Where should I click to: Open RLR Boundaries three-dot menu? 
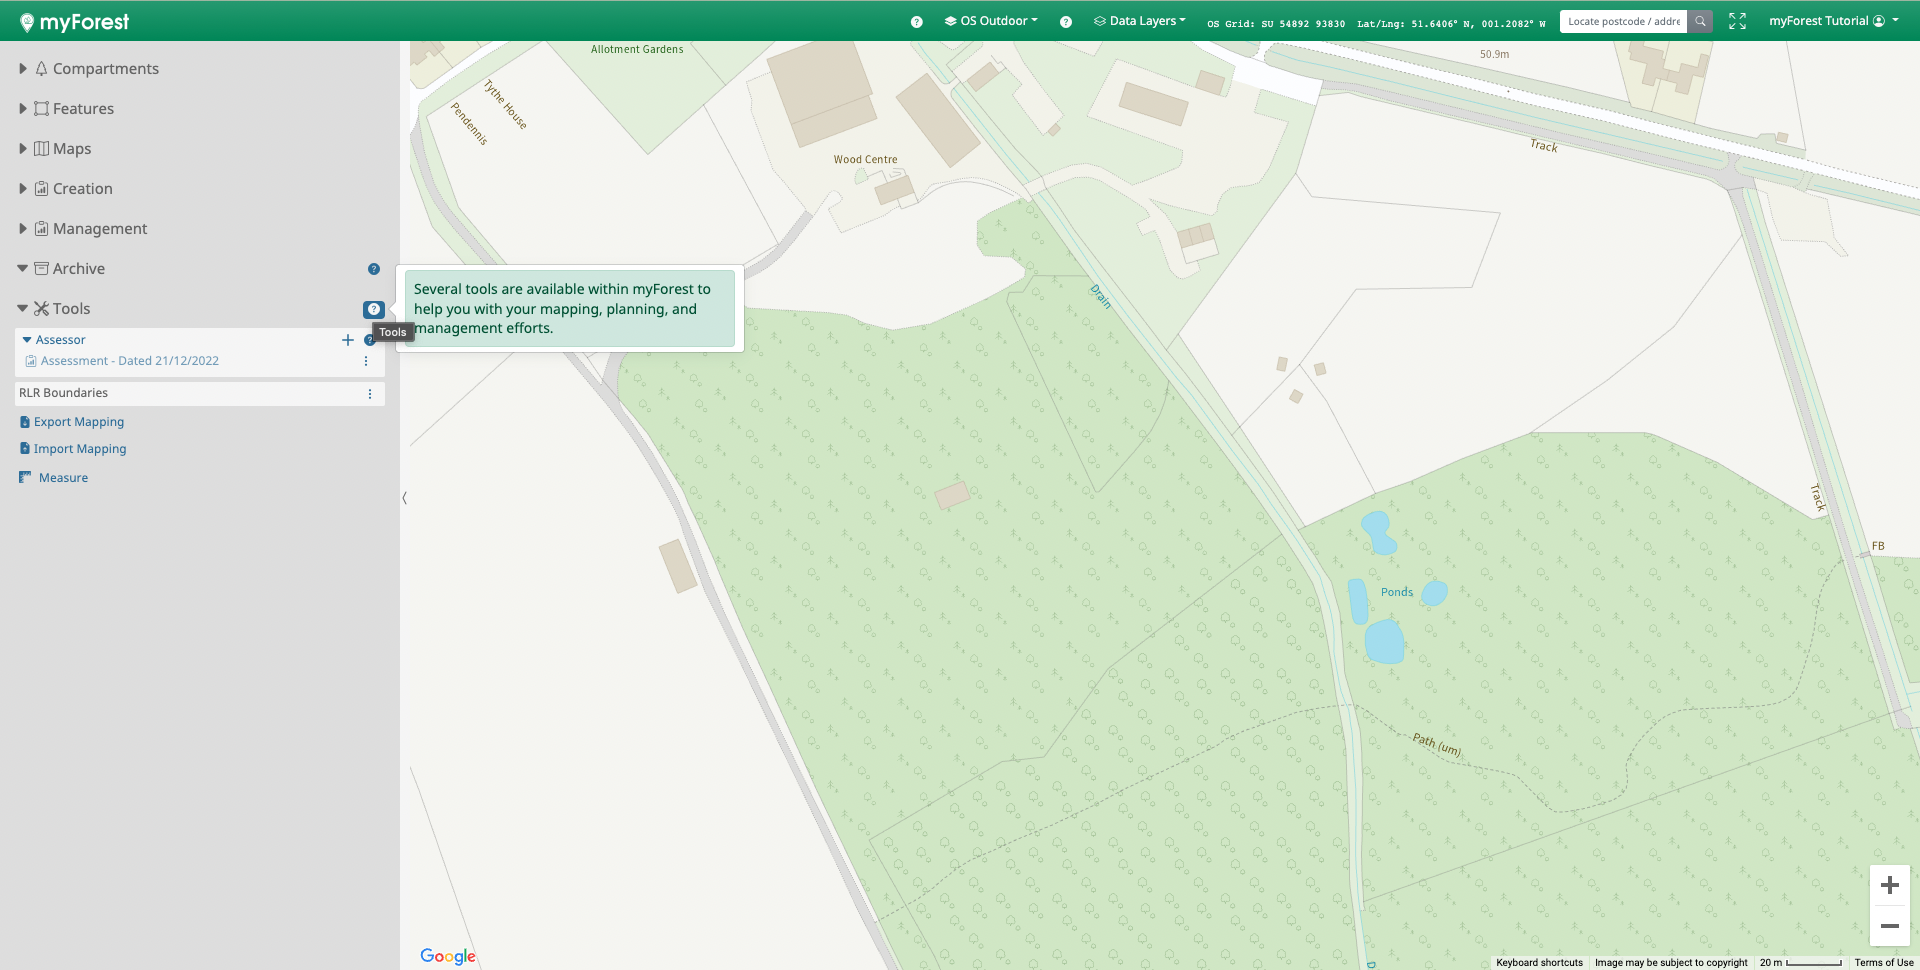coord(370,394)
